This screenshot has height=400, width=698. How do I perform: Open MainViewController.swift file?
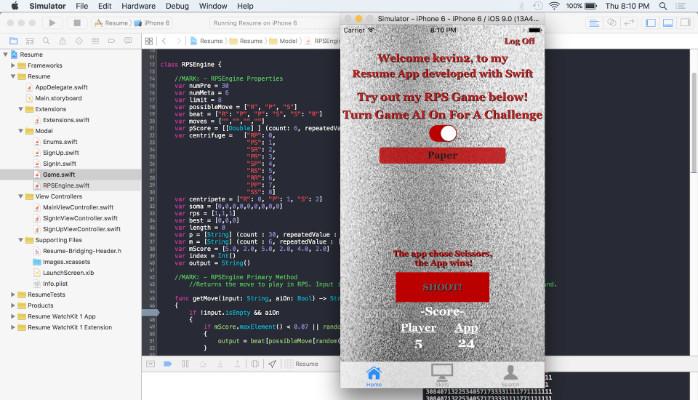tap(78, 207)
